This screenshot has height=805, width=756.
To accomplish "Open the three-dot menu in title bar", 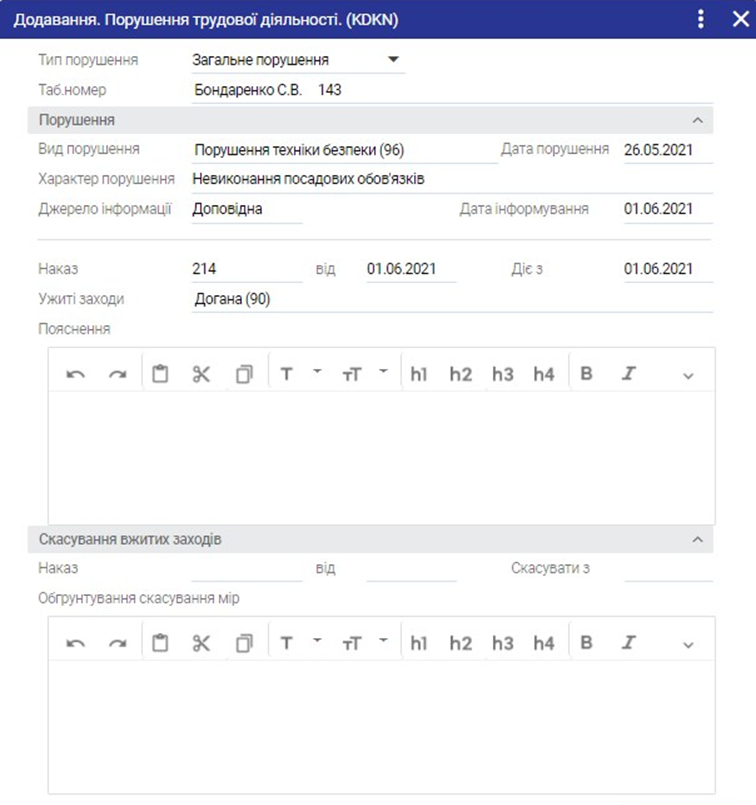I will click(x=701, y=19).
